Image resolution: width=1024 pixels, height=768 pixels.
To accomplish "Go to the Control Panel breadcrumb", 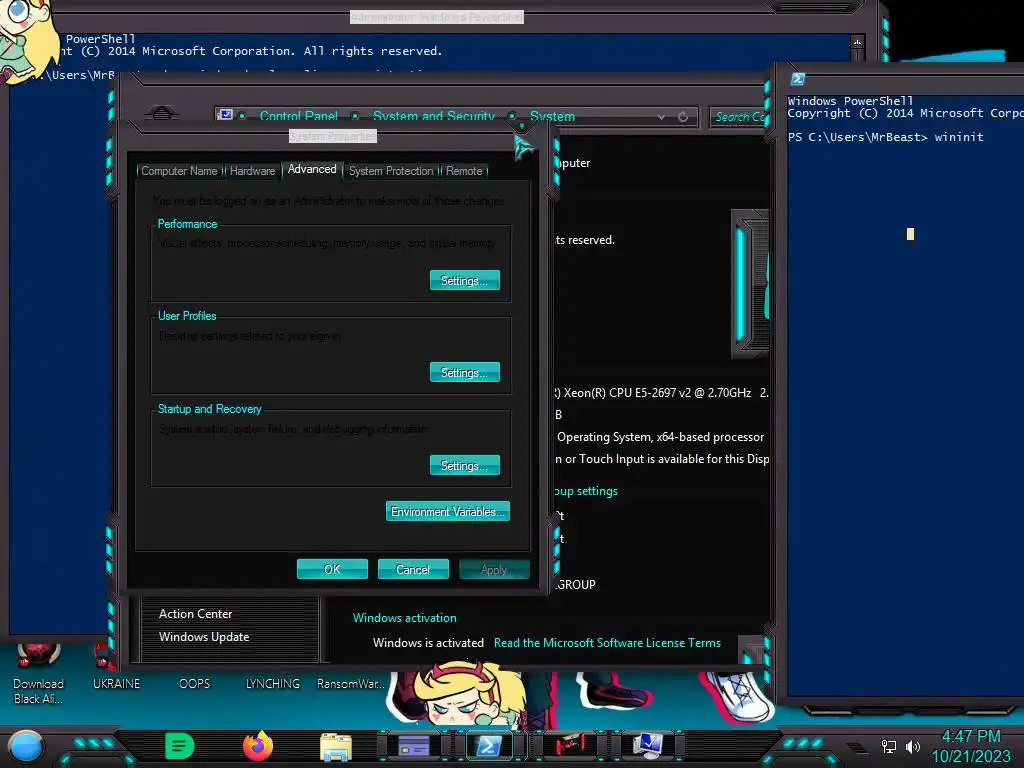I will tap(298, 116).
